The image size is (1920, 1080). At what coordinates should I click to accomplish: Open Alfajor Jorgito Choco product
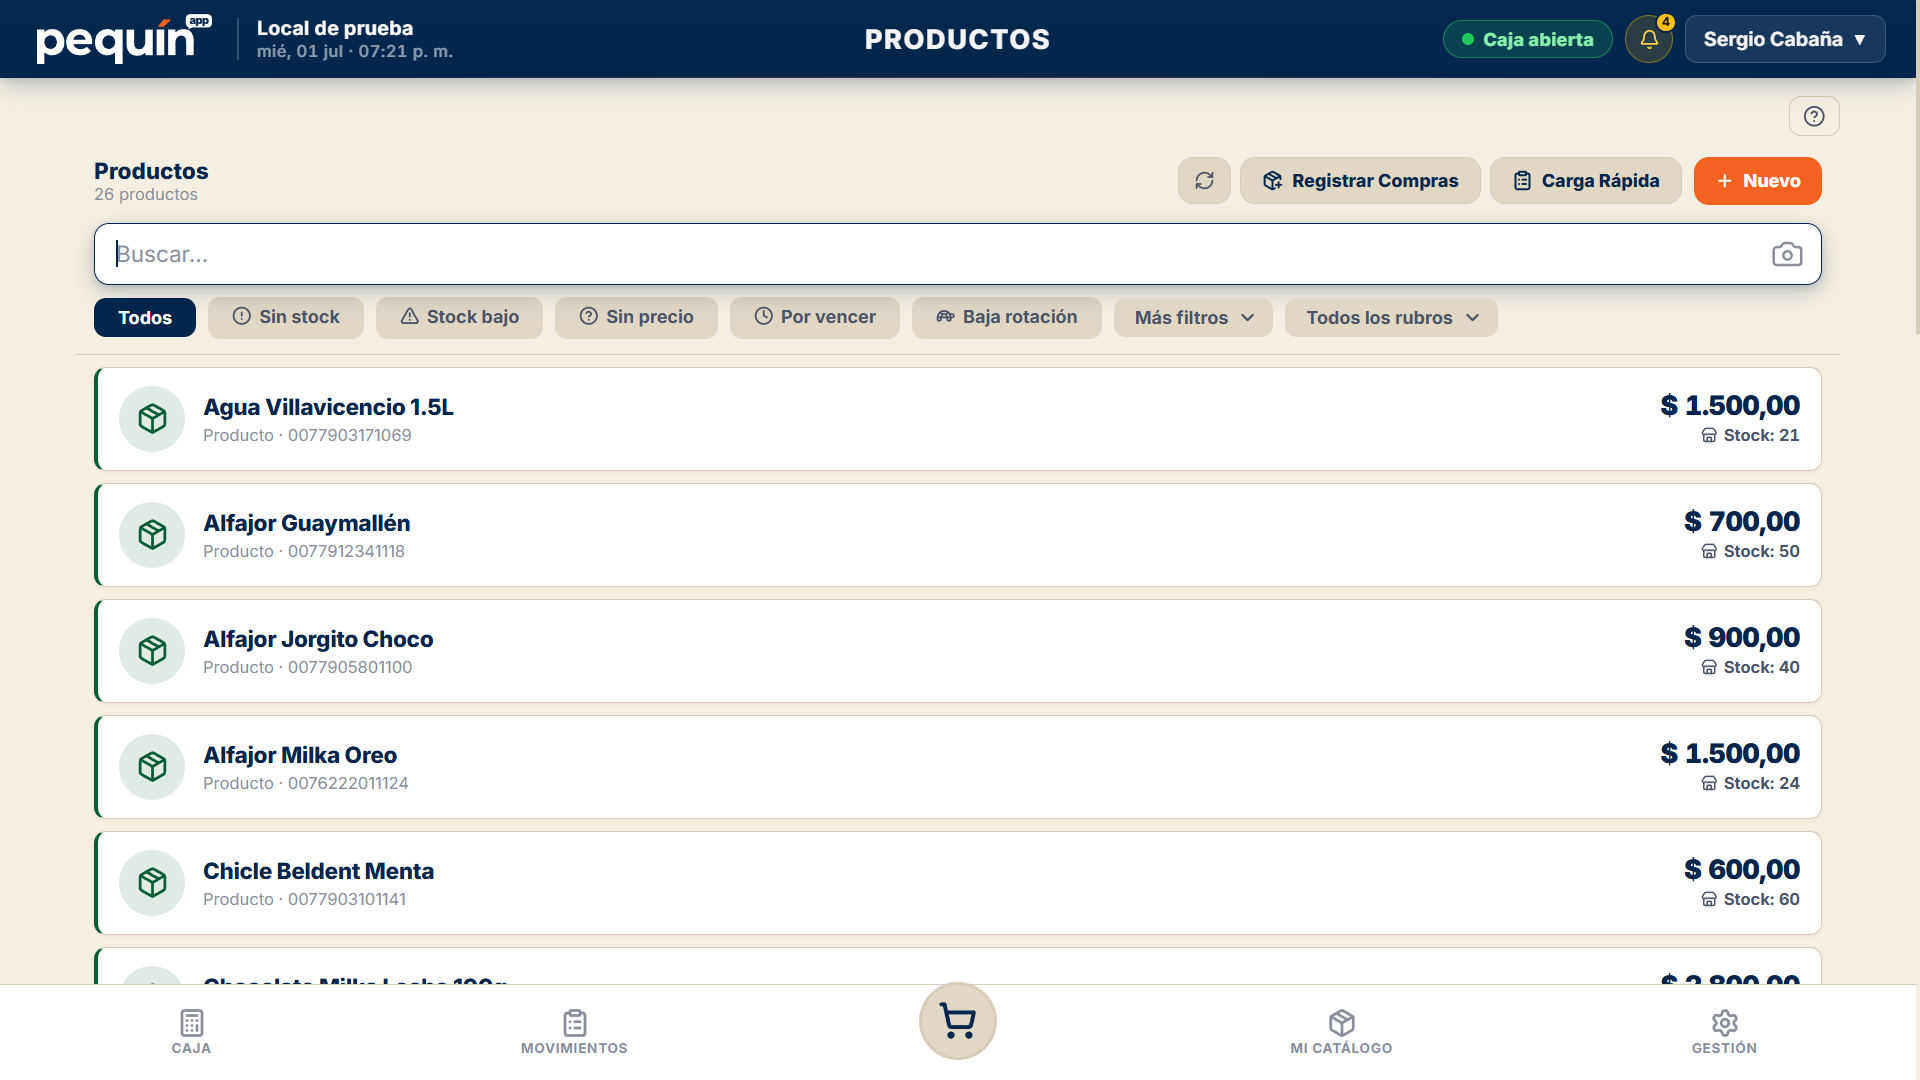958,651
